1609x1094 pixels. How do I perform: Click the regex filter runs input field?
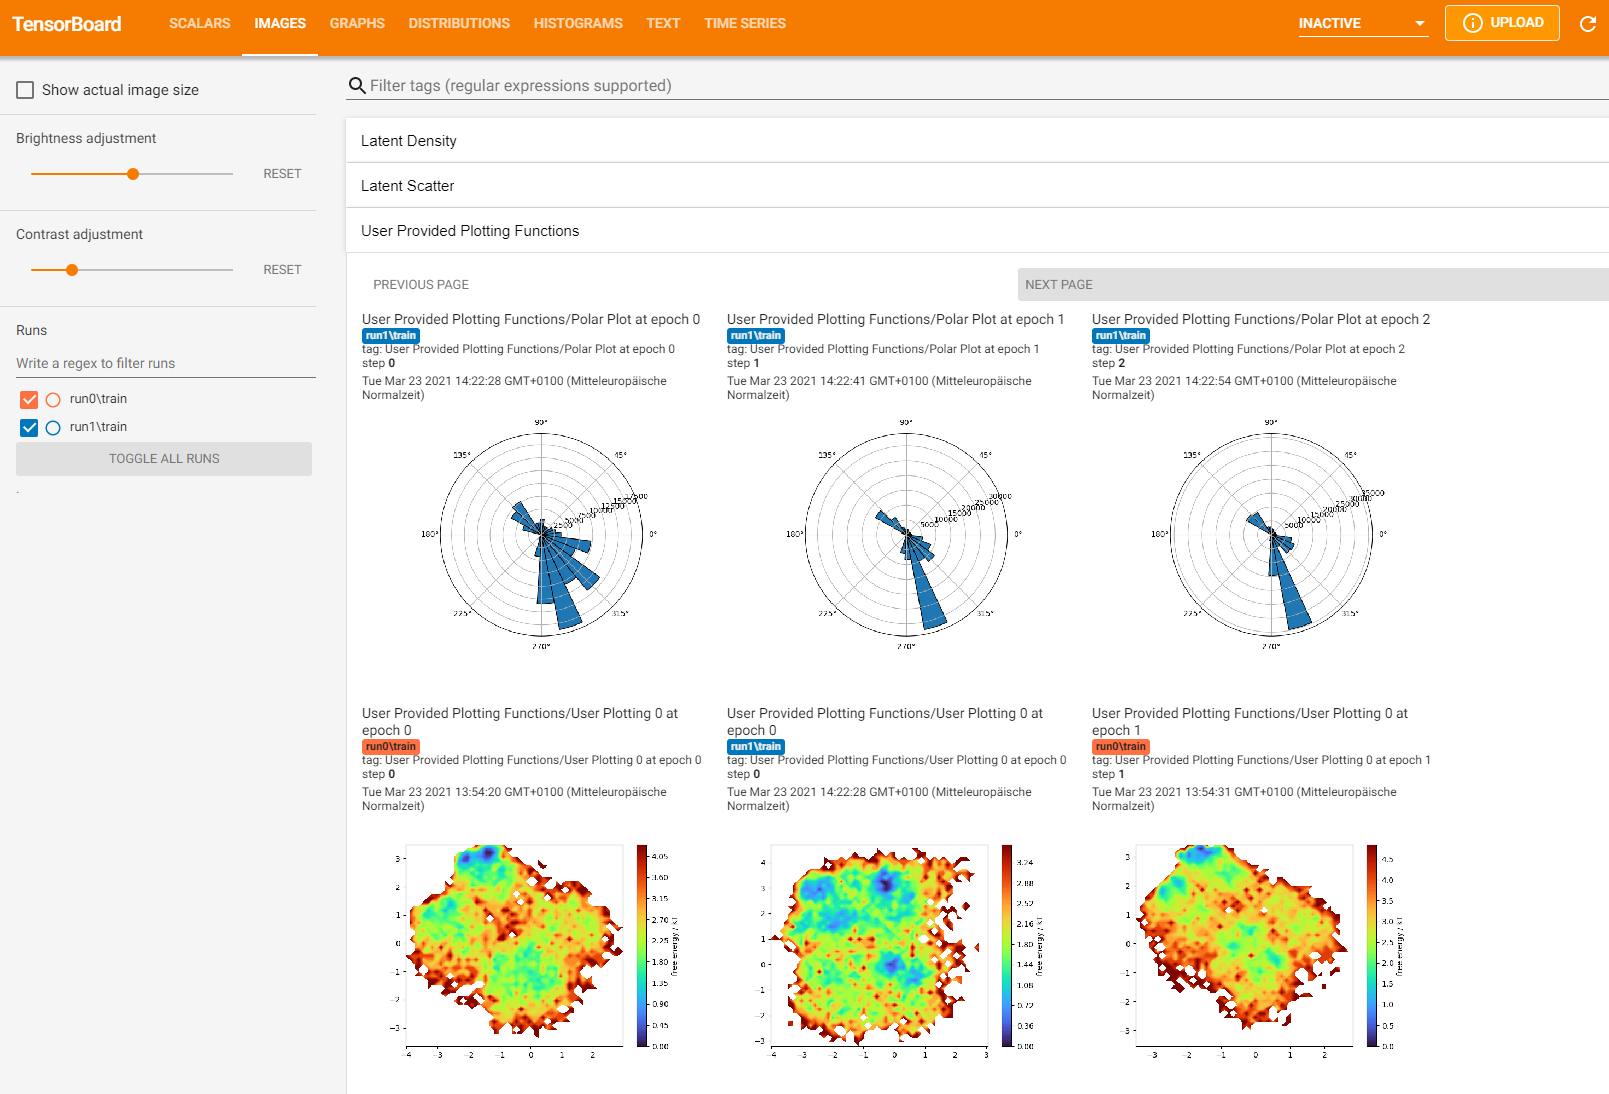coord(166,364)
